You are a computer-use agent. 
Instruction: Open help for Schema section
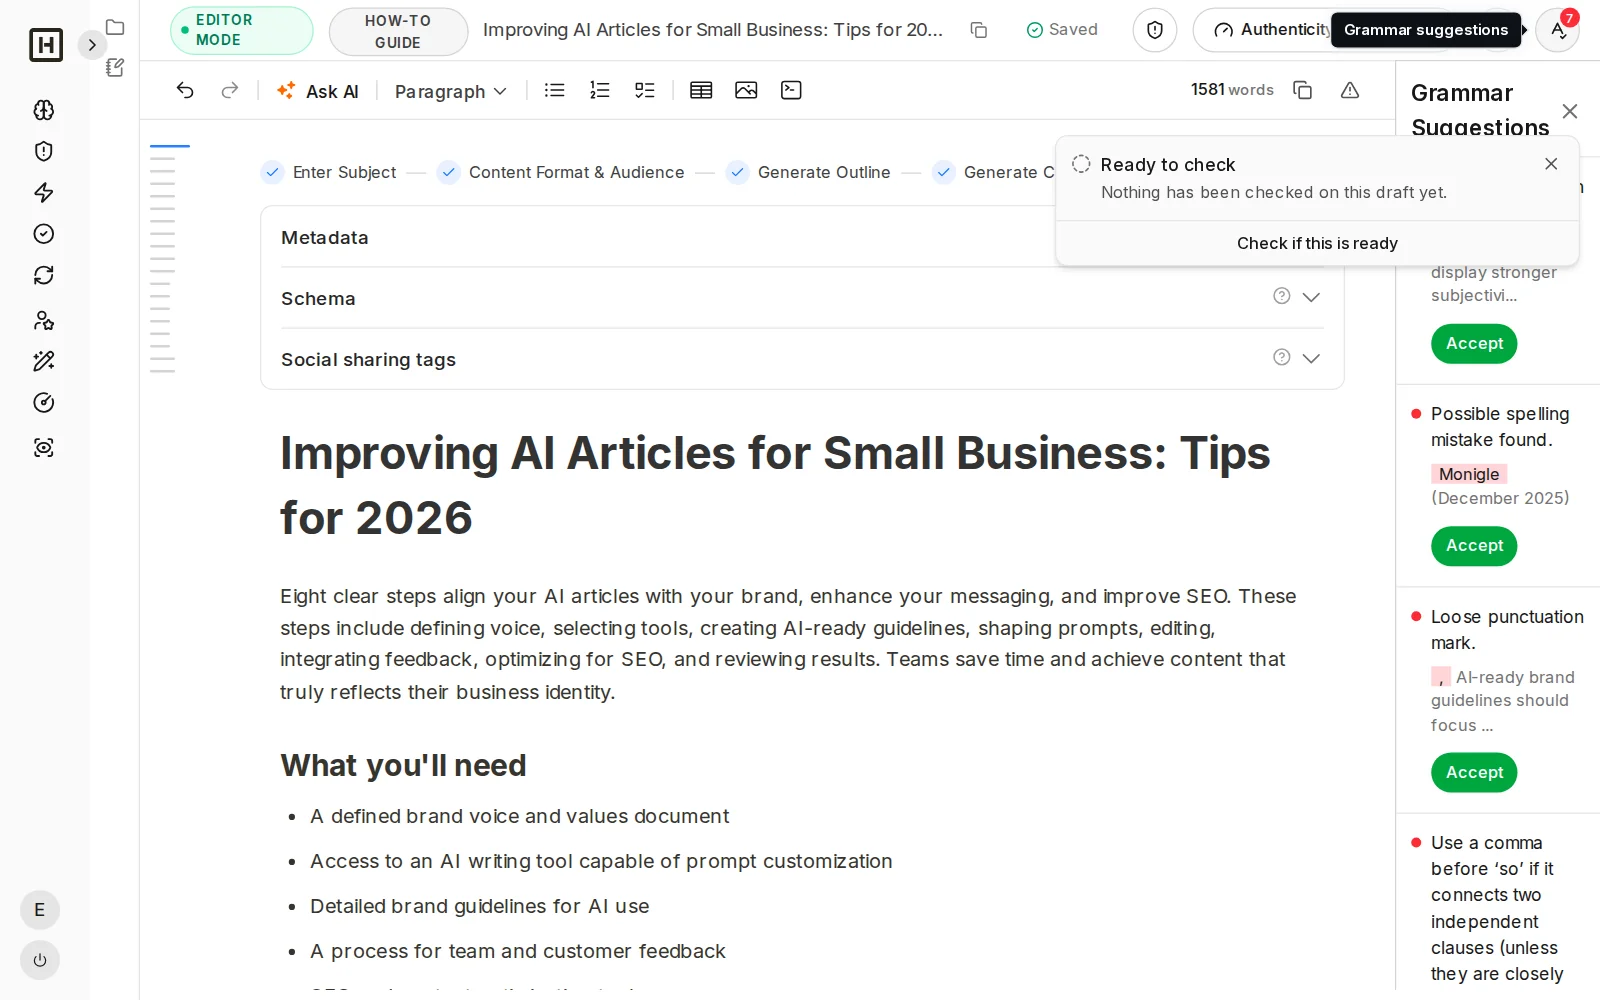click(1281, 296)
